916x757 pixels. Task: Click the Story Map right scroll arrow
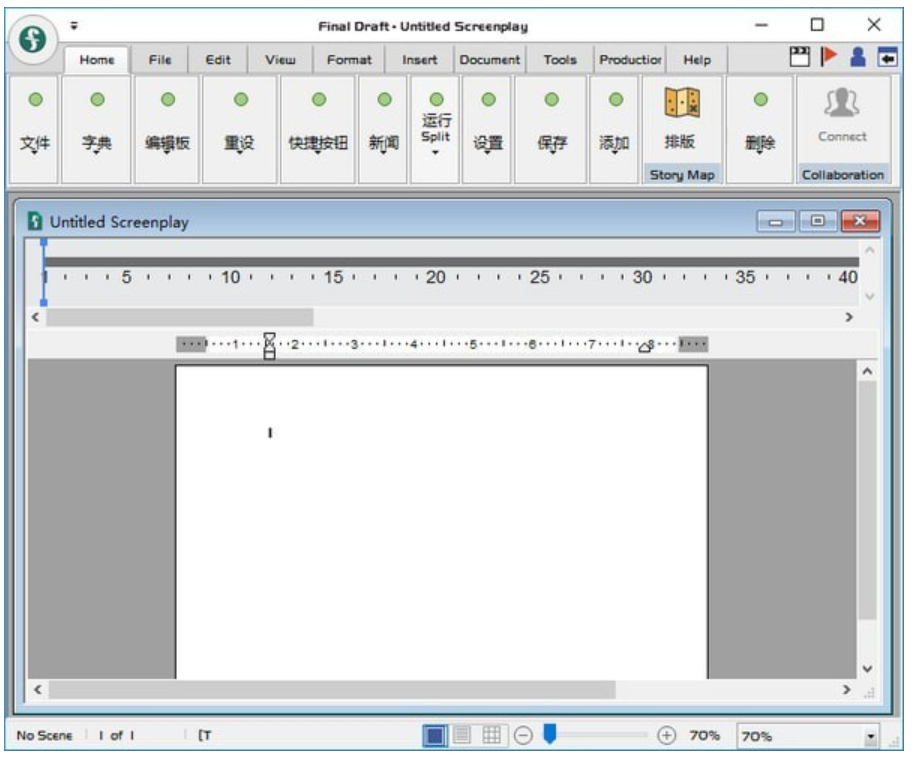(x=849, y=317)
